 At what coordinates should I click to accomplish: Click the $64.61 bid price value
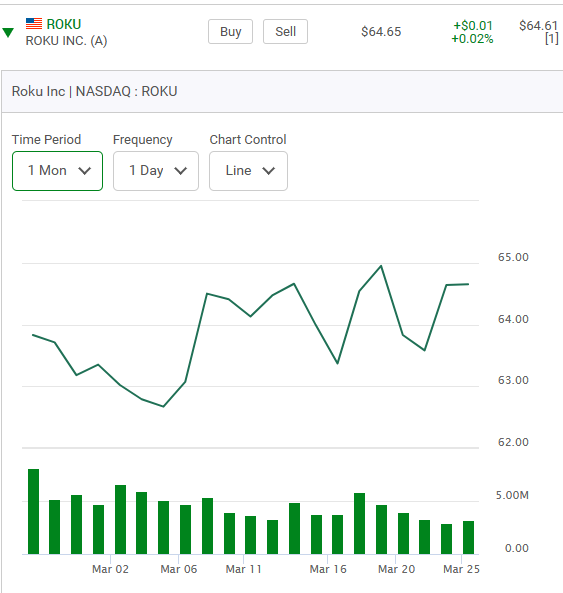click(538, 26)
